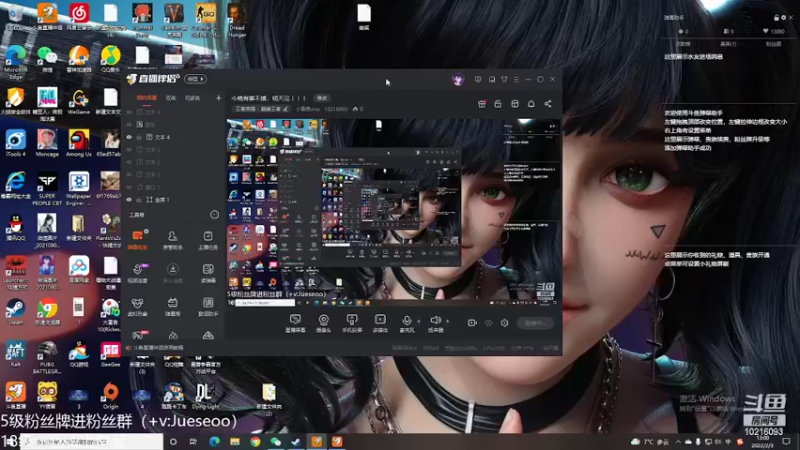This screenshot has width=800, height=450.
Task: Click the message bubble icon in the title bar
Action: tap(478, 80)
